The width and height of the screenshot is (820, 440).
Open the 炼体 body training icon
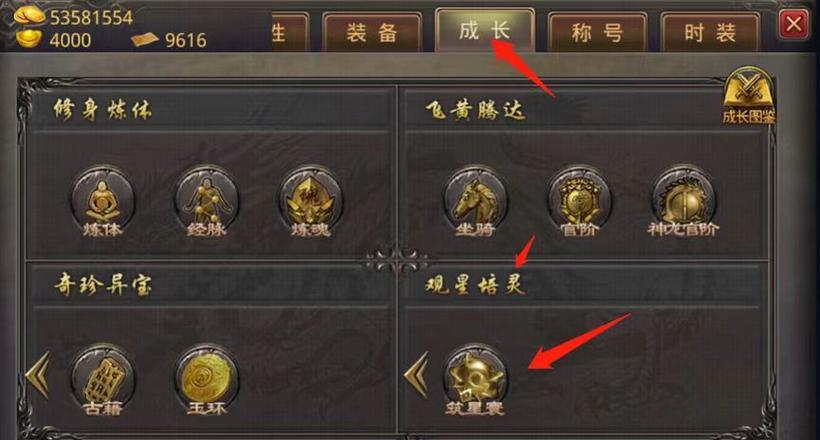(x=102, y=201)
